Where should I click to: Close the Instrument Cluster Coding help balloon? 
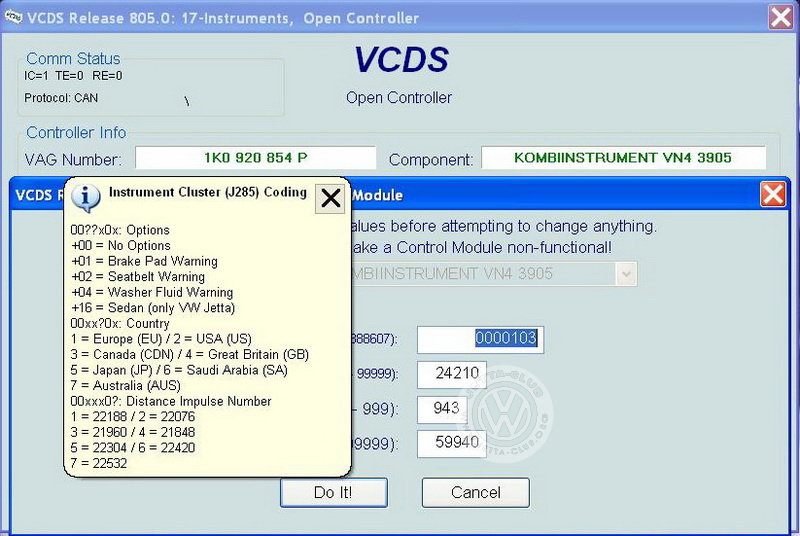point(330,198)
